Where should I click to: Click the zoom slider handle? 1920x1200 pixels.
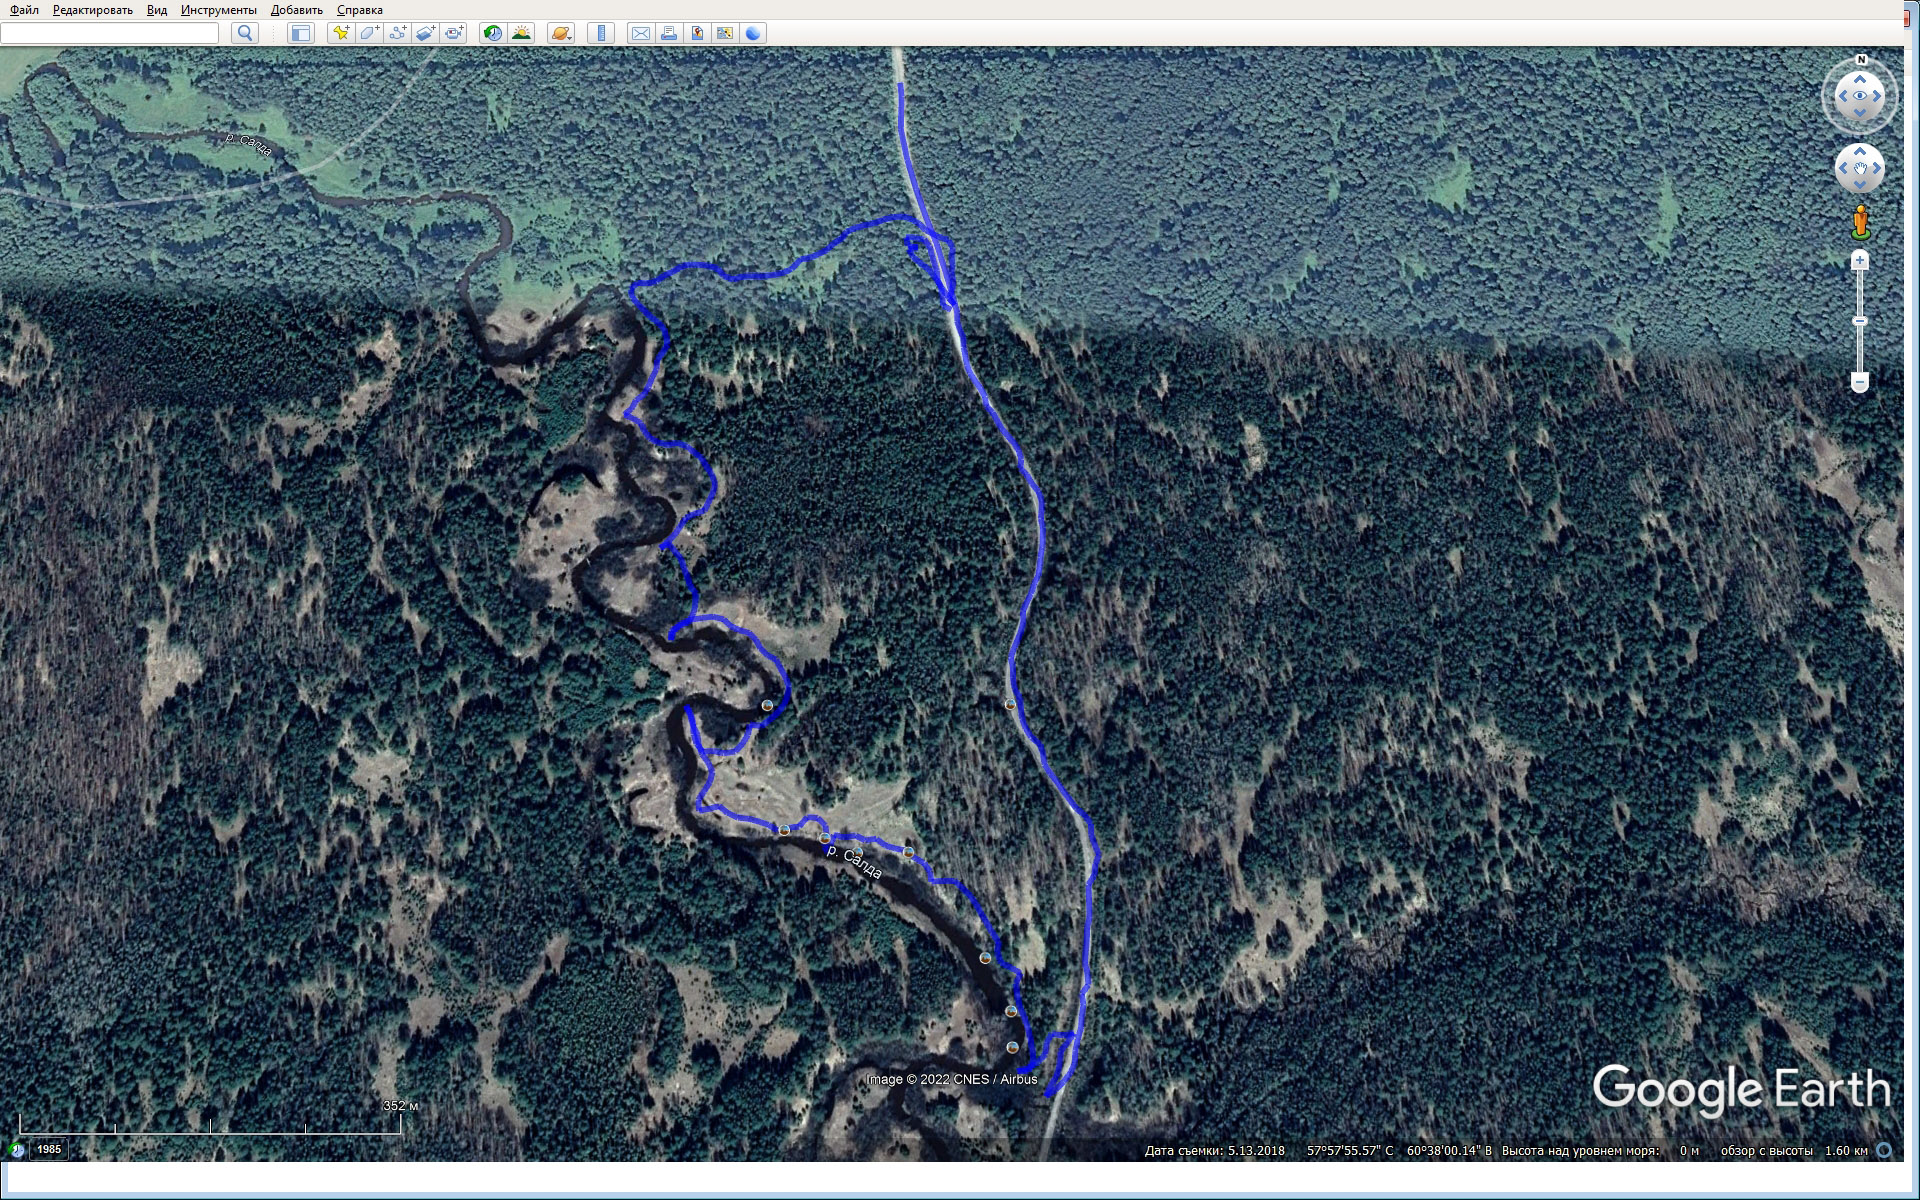coord(1859,321)
